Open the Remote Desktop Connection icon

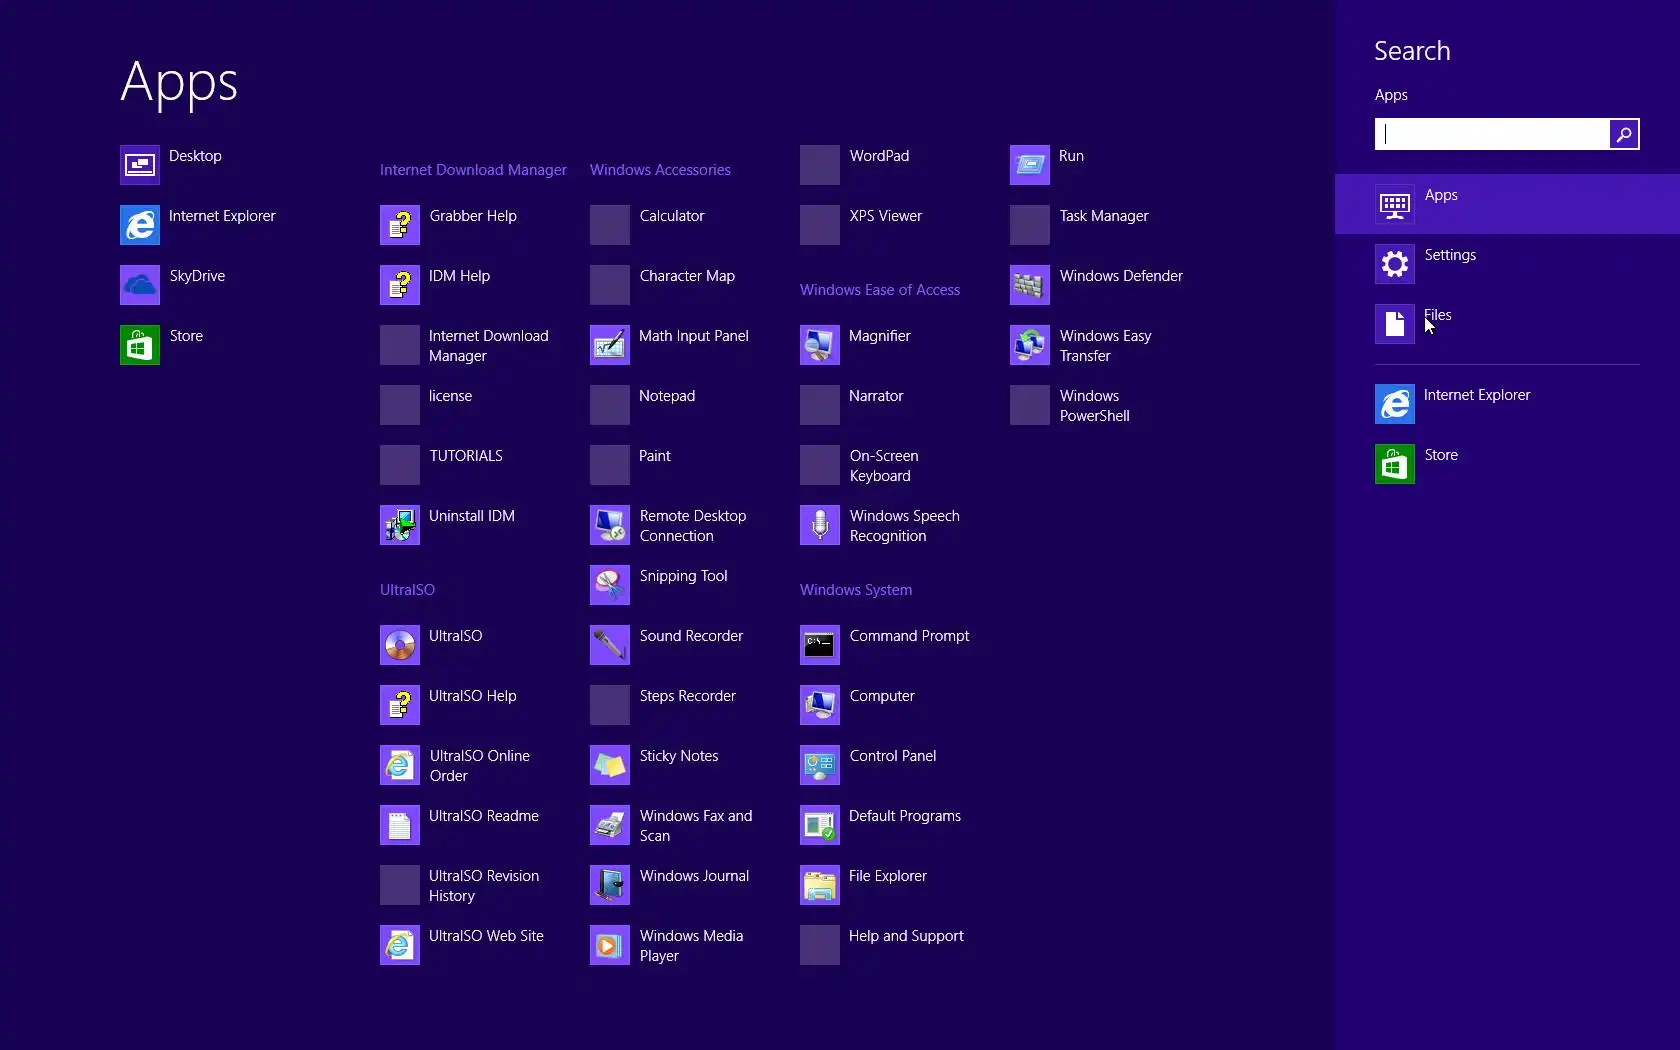610,525
